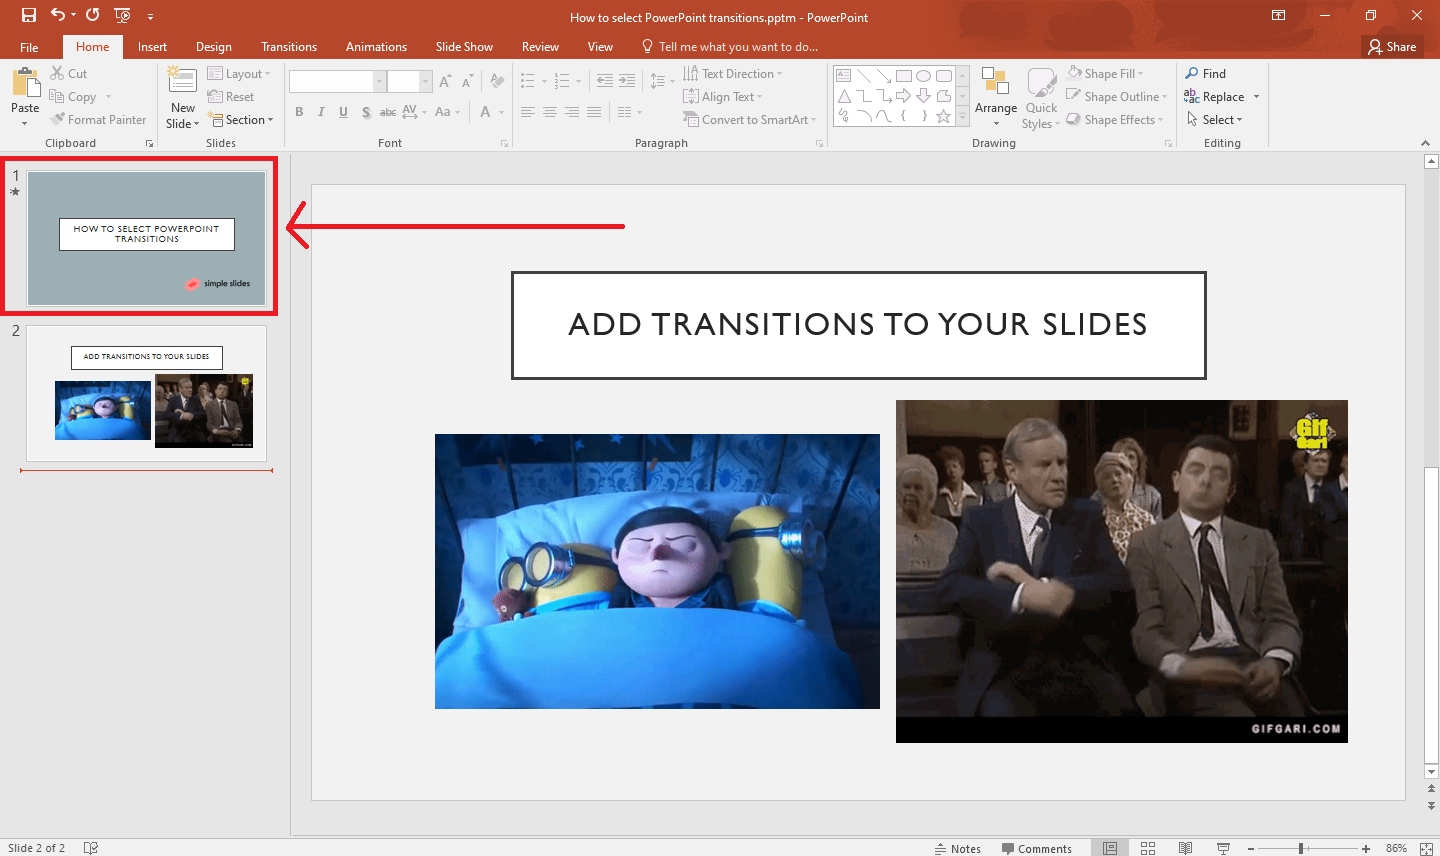The width and height of the screenshot is (1440, 856).
Task: Select the Oval shape in Drawing gallery
Action: (925, 75)
